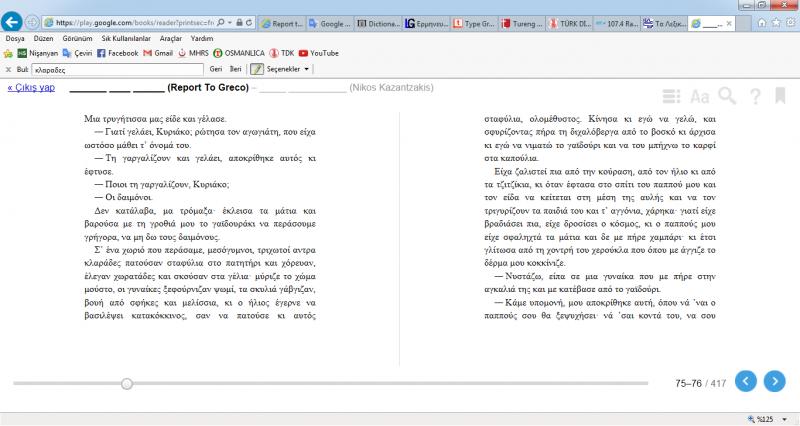The image size is (800, 426).
Task: Switch to the 'Google ...' translate tab
Action: click(330, 23)
